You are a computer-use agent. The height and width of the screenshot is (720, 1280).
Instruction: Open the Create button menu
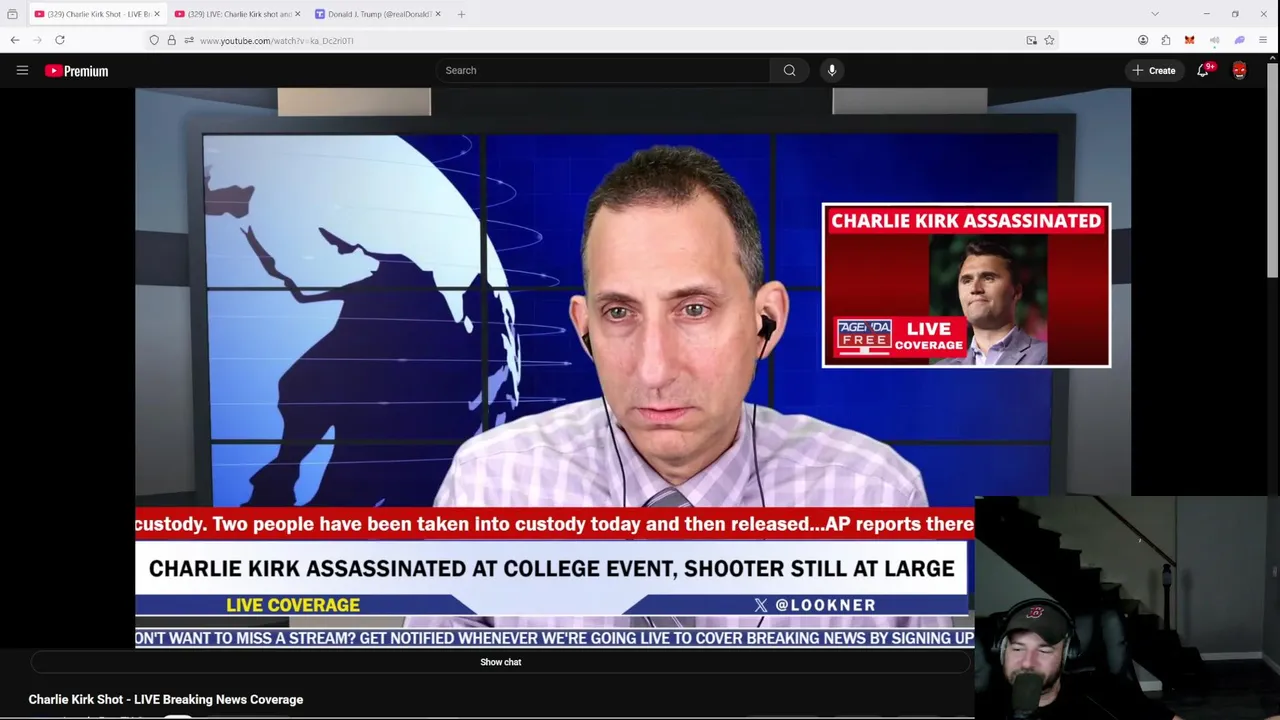point(1153,70)
